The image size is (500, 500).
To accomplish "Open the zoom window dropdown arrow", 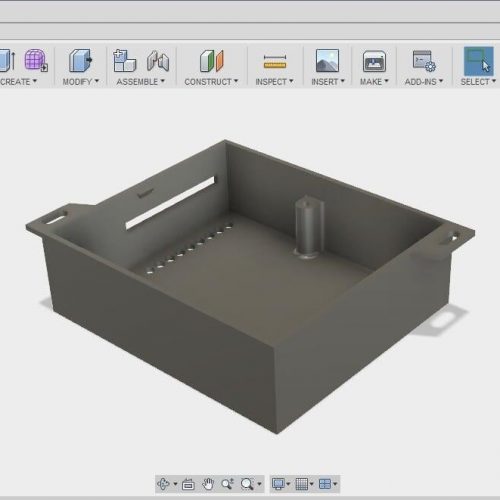I will 259,484.
